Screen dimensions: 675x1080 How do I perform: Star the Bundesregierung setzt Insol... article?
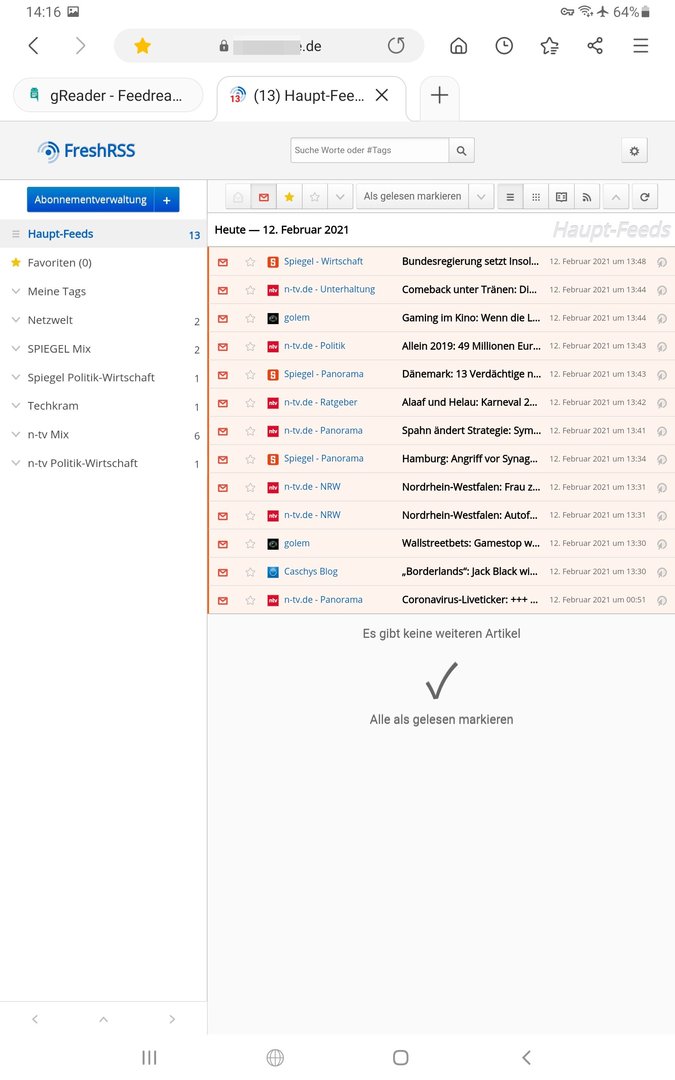point(250,262)
